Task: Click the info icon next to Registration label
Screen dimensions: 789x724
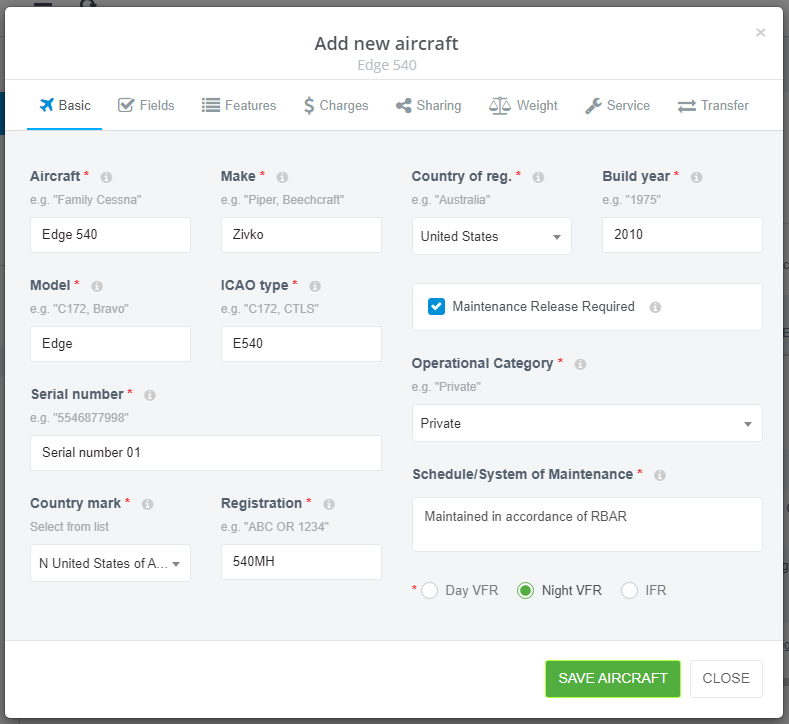Action: (x=329, y=504)
